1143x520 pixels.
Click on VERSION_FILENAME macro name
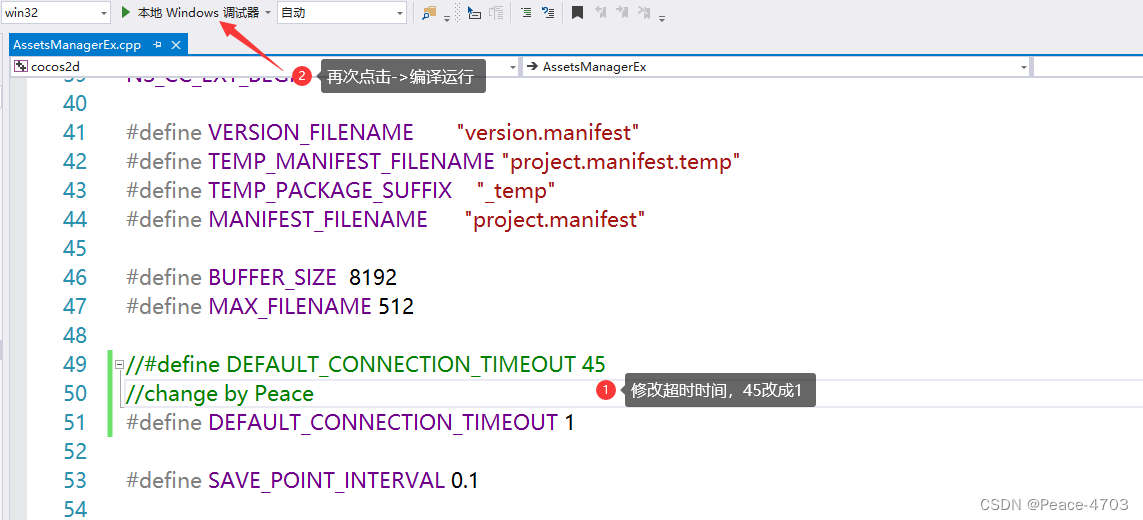tap(311, 133)
